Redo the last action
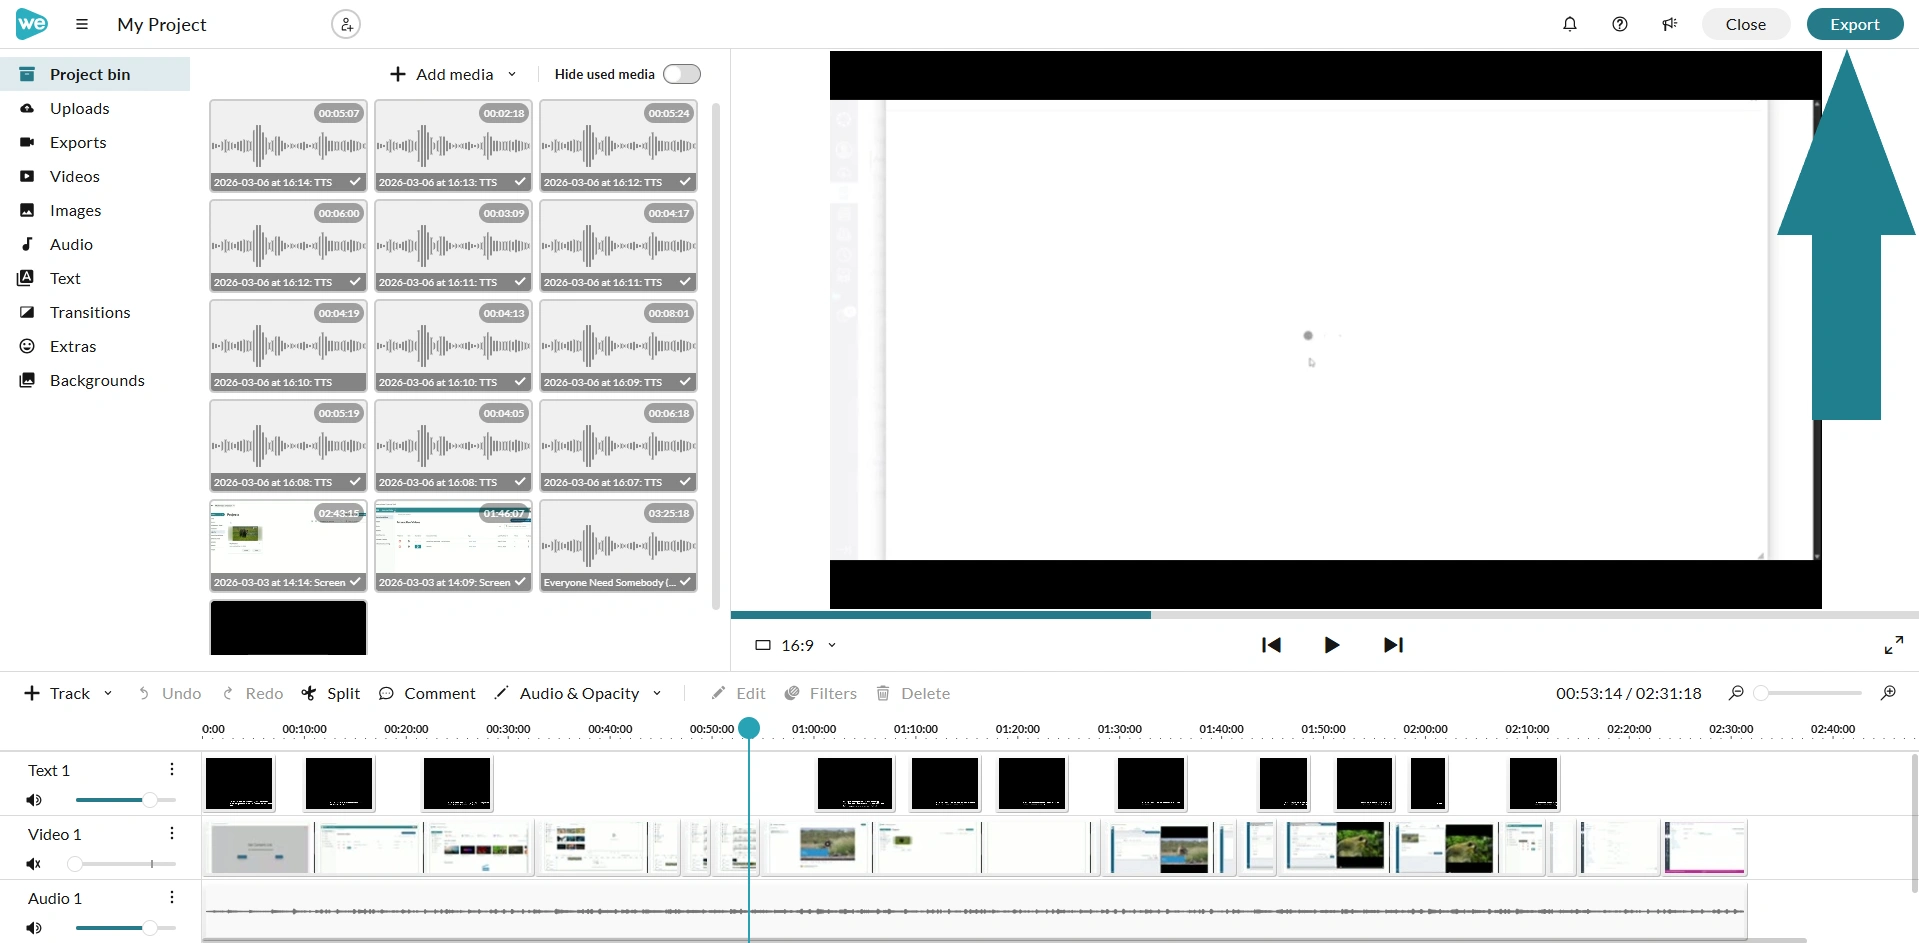 click(252, 693)
